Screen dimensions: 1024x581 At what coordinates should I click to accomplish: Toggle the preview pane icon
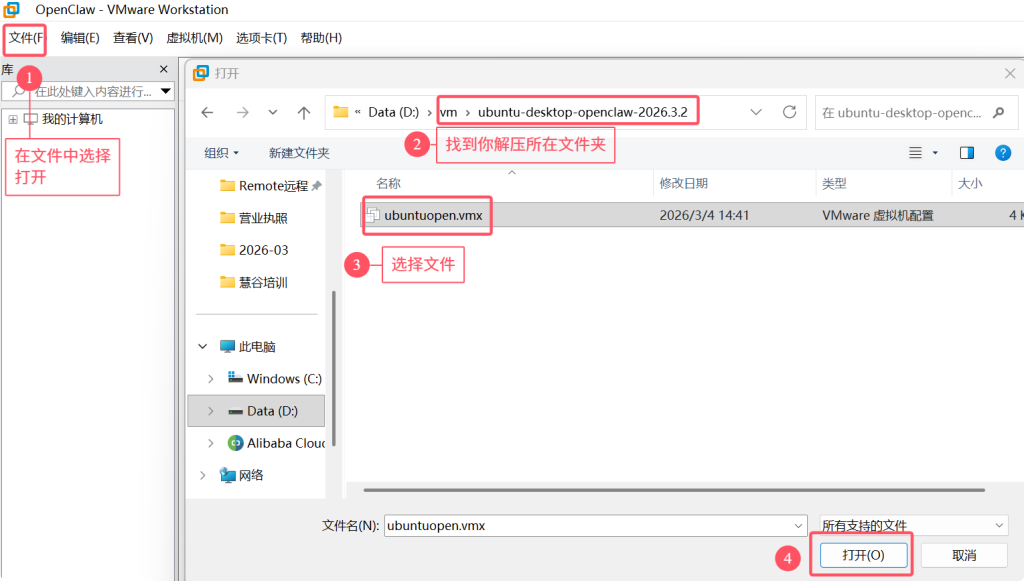pyautogui.click(x=966, y=153)
